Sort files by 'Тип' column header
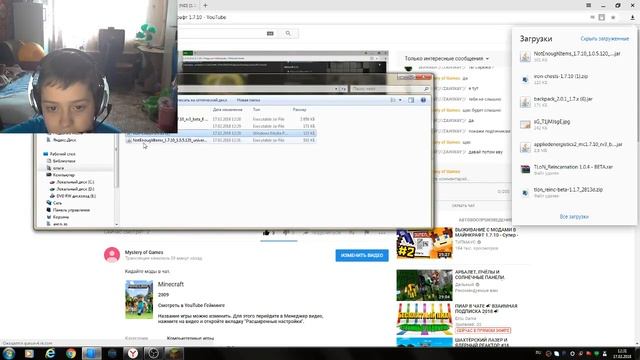Viewport: 640px width, 360px height. click(256, 110)
